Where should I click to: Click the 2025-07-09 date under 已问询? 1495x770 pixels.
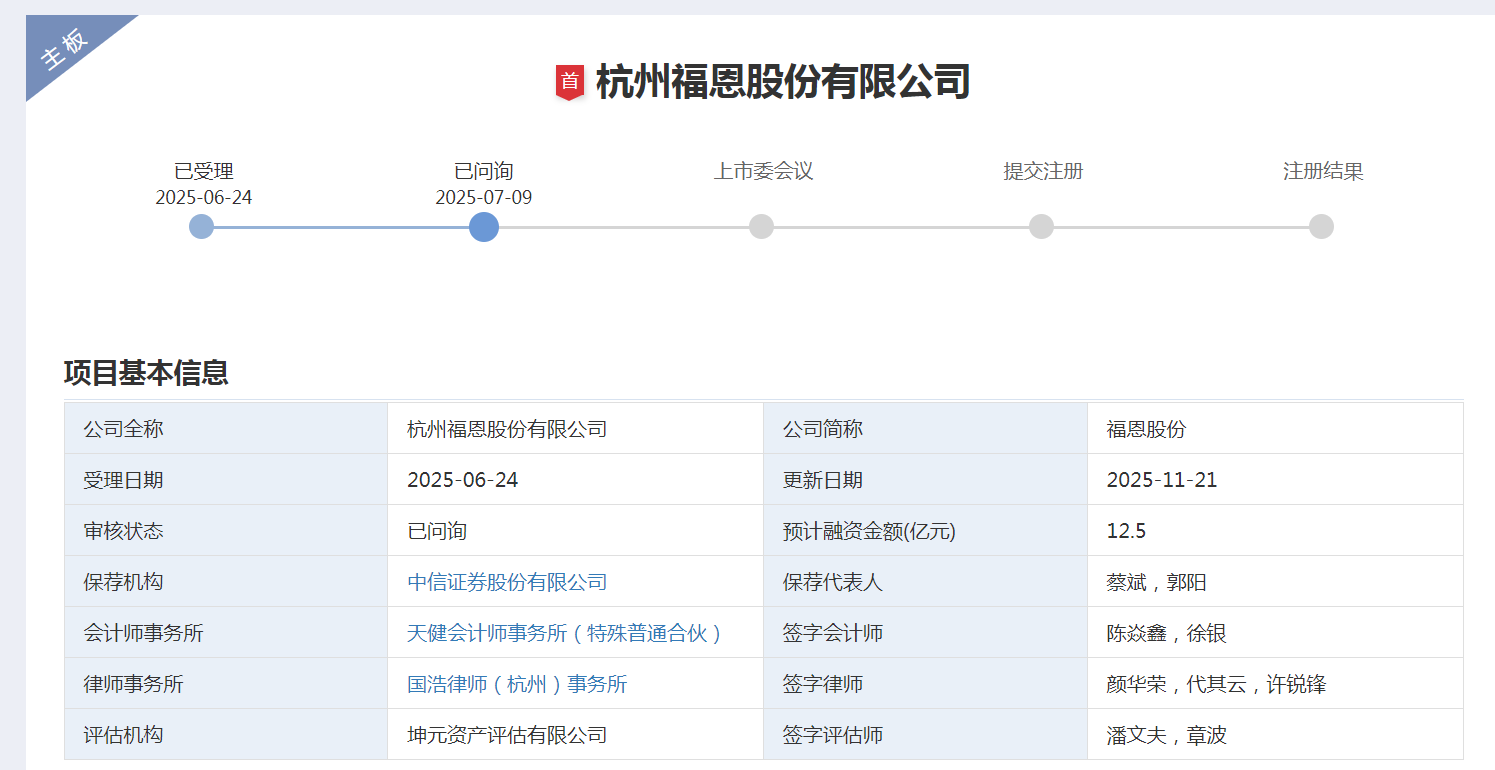(x=483, y=198)
